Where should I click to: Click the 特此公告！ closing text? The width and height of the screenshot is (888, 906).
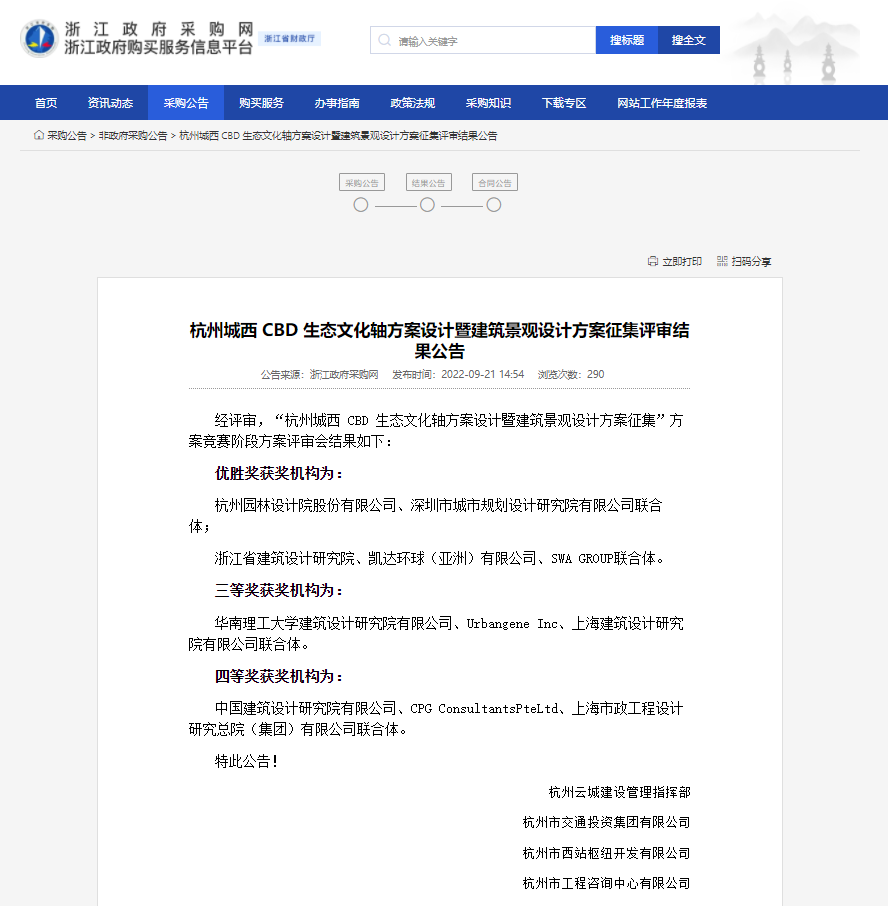(x=246, y=762)
